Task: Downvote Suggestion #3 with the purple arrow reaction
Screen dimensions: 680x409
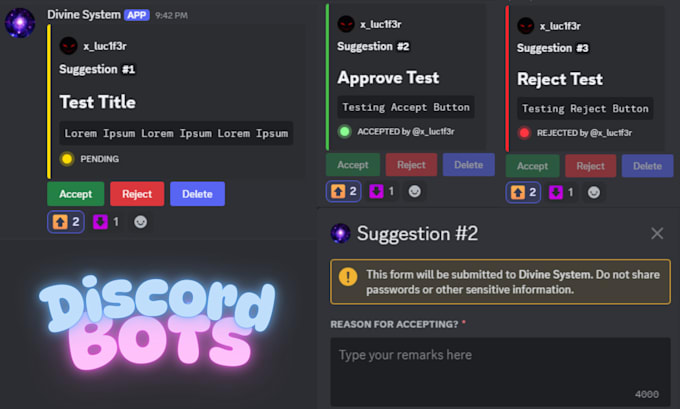Action: pyautogui.click(x=562, y=192)
